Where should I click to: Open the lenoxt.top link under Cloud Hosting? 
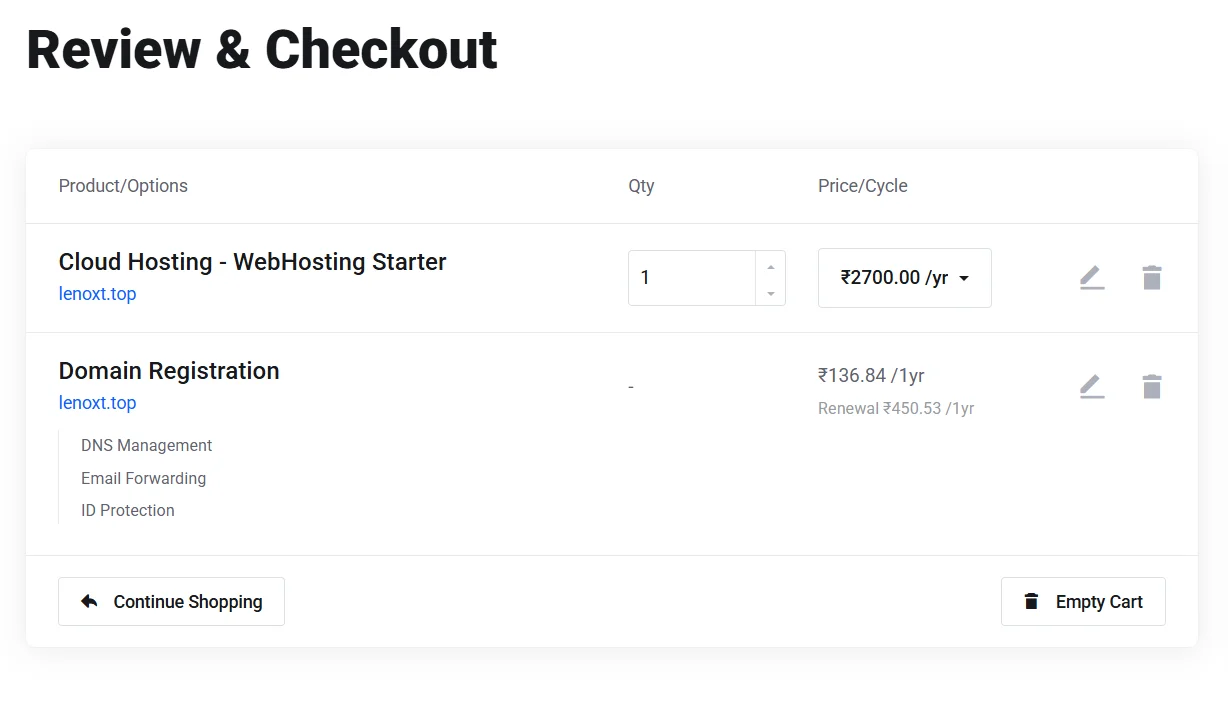coord(97,294)
